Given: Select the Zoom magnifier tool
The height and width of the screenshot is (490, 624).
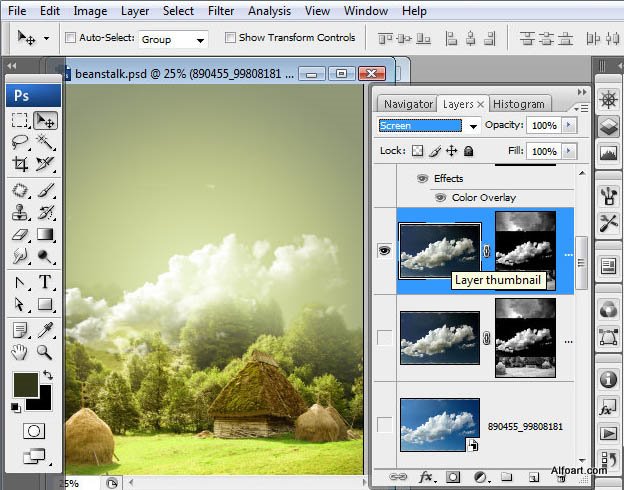Looking at the screenshot, I should pyautogui.click(x=45, y=352).
